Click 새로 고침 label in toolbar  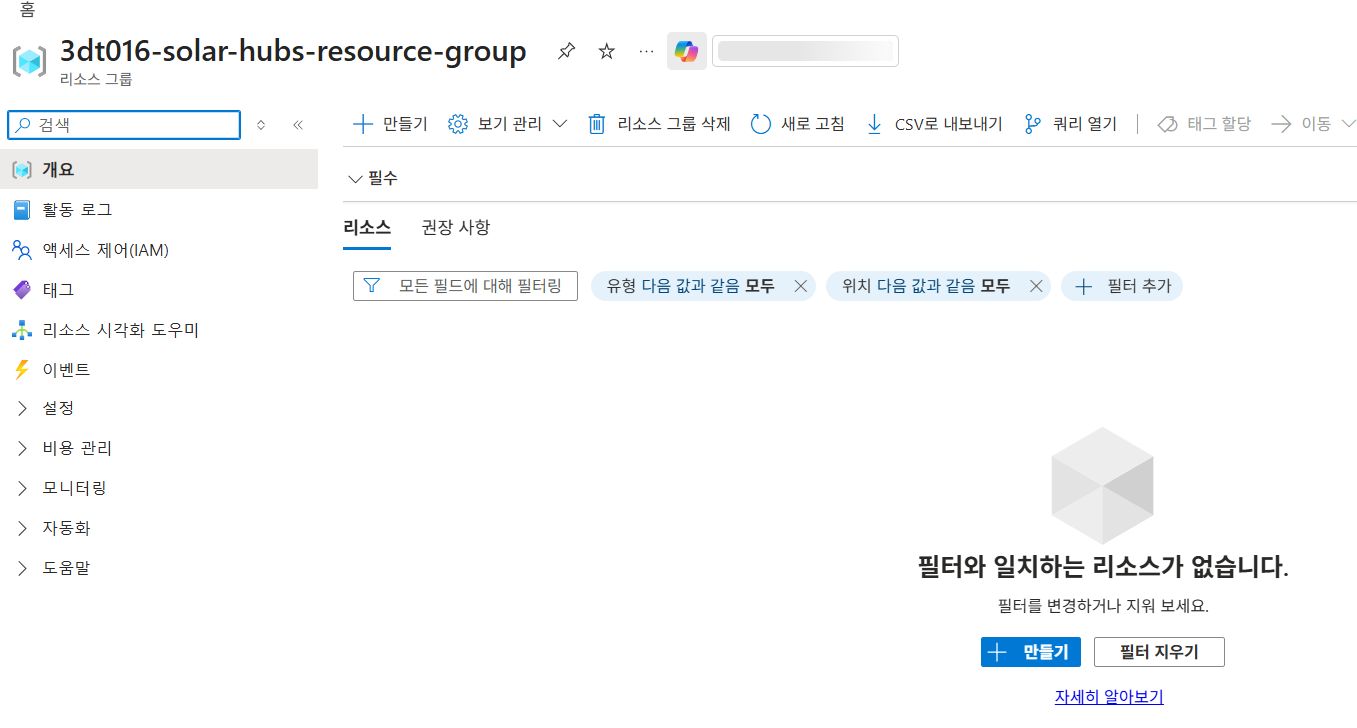[x=812, y=124]
